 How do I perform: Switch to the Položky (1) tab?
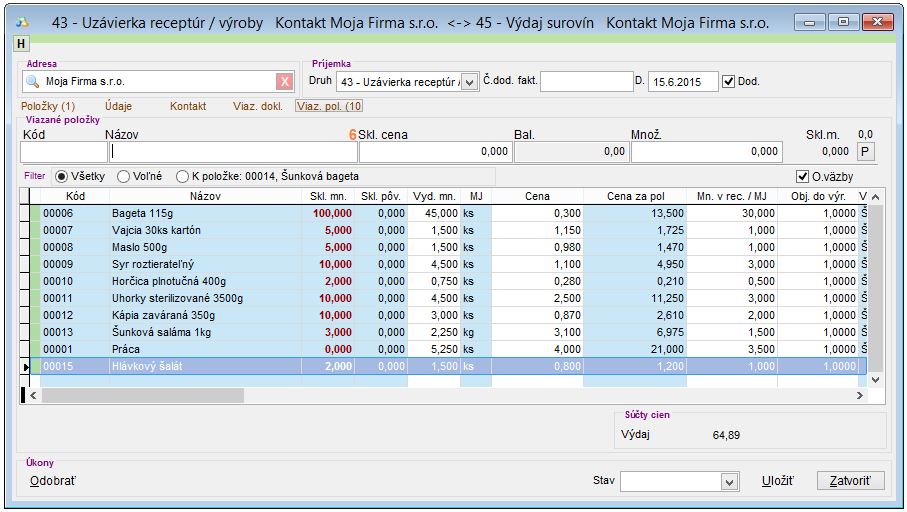pyautogui.click(x=48, y=106)
